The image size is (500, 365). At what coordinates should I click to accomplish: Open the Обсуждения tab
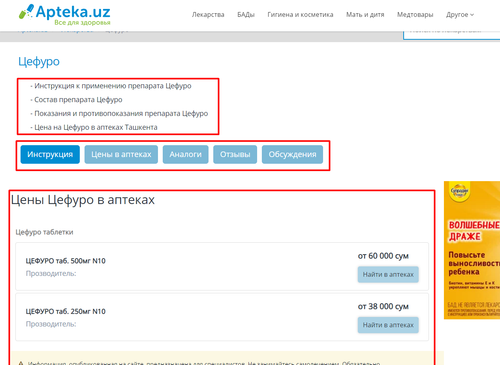[292, 154]
